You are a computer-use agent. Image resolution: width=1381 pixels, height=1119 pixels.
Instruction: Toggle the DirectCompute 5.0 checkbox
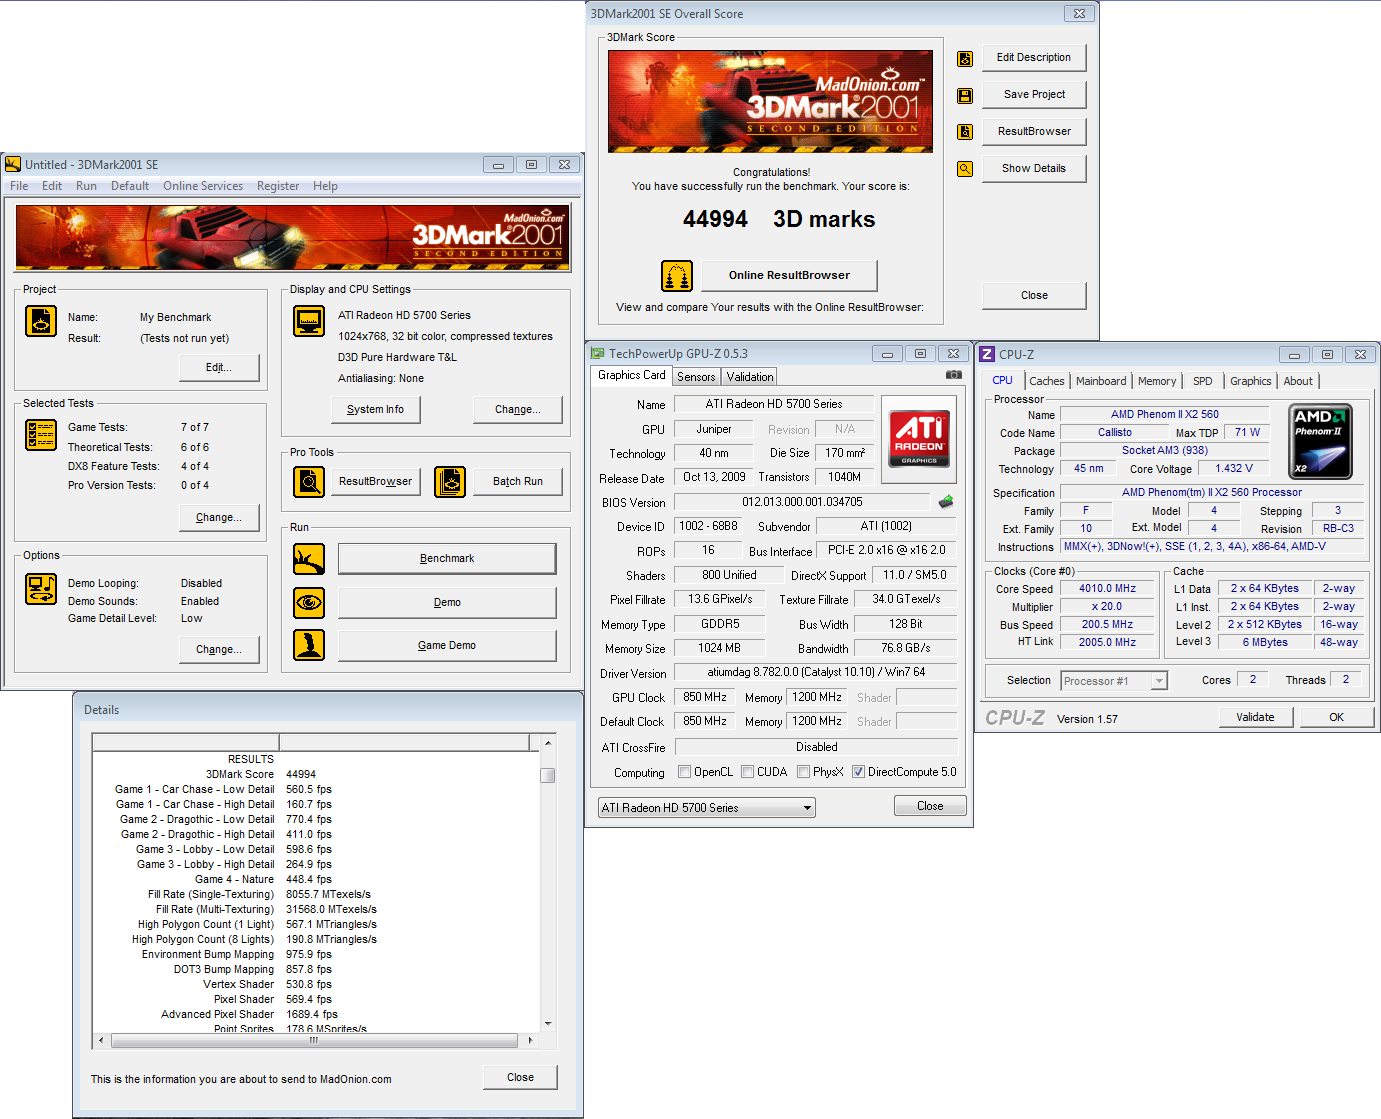(858, 772)
